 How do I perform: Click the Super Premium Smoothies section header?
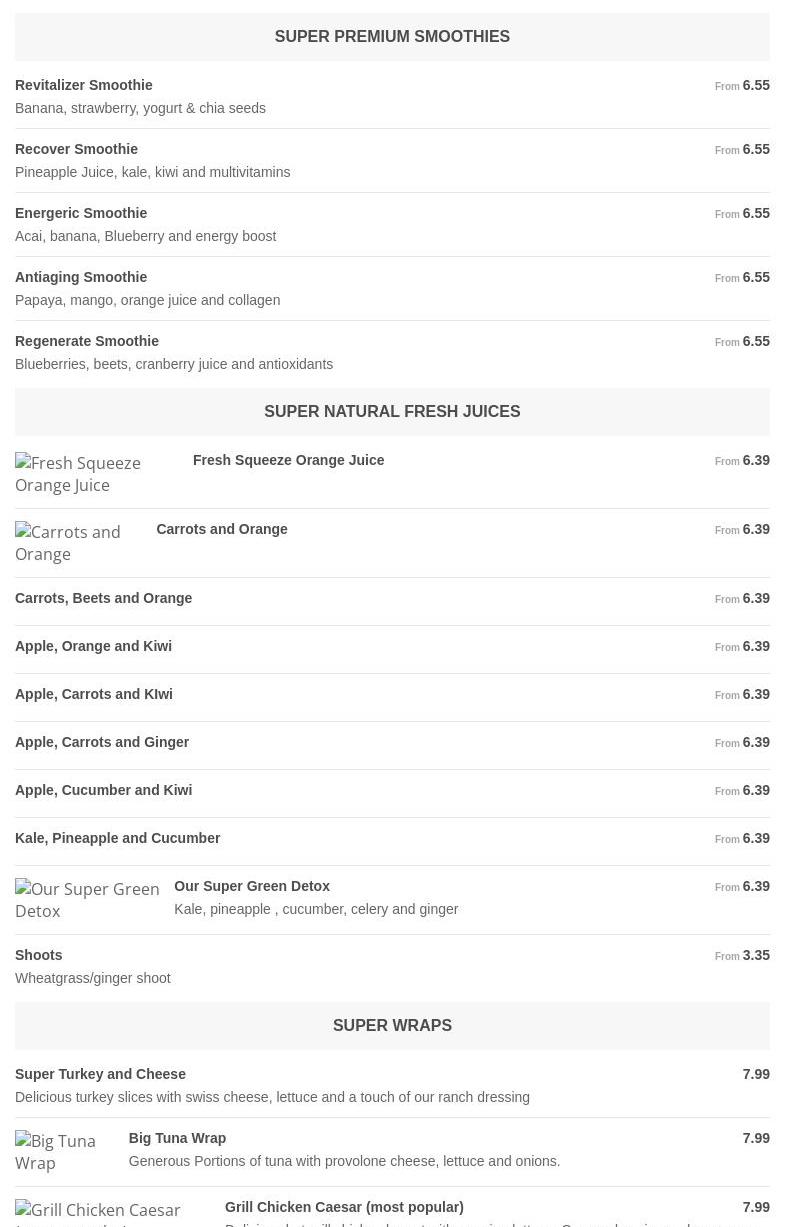click(392, 37)
